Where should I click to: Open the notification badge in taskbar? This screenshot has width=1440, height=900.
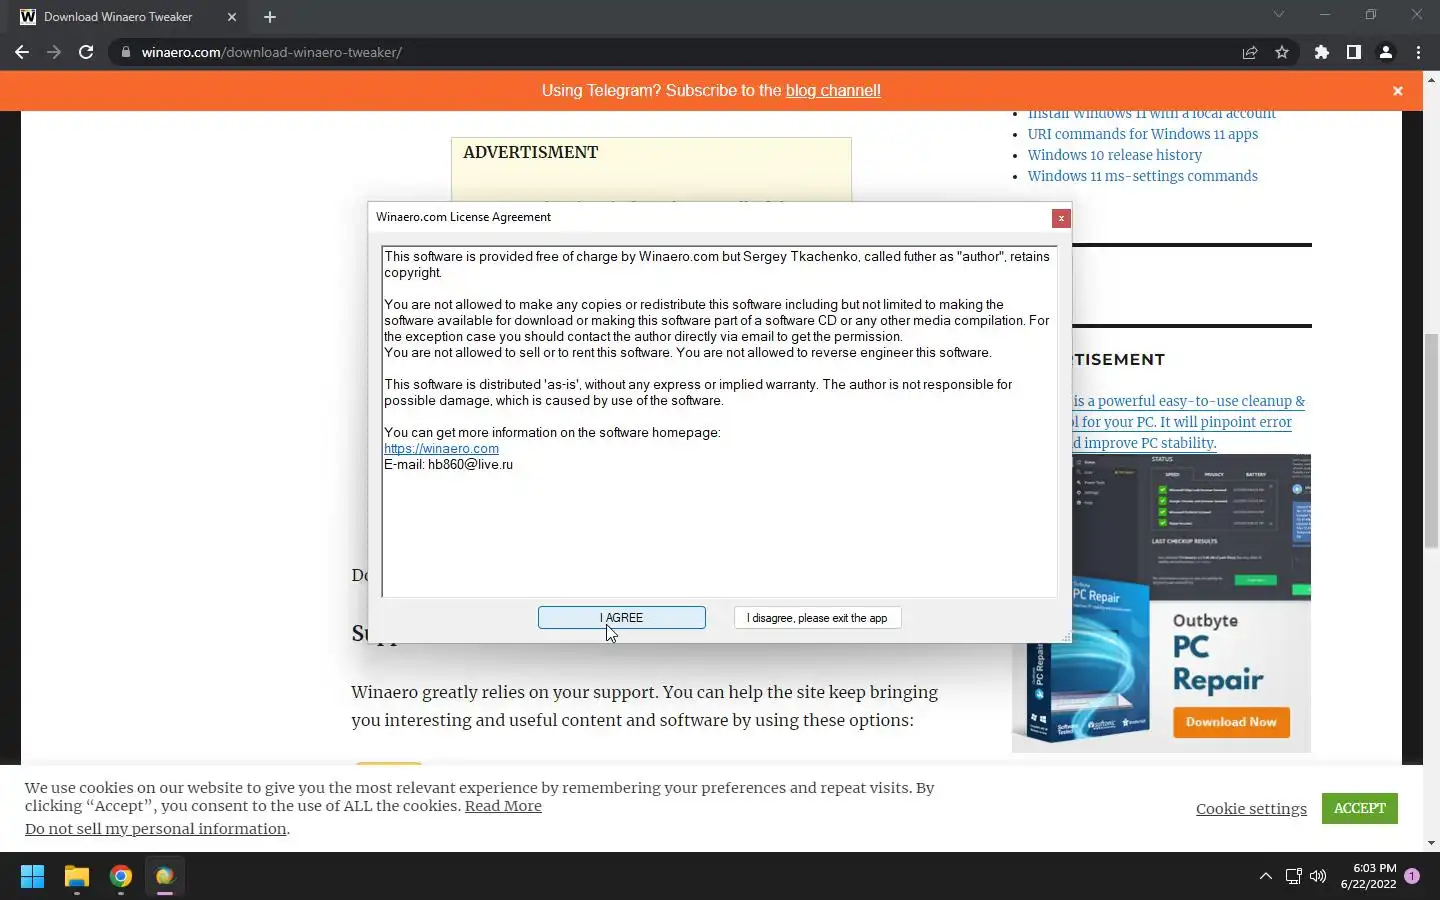1412,876
